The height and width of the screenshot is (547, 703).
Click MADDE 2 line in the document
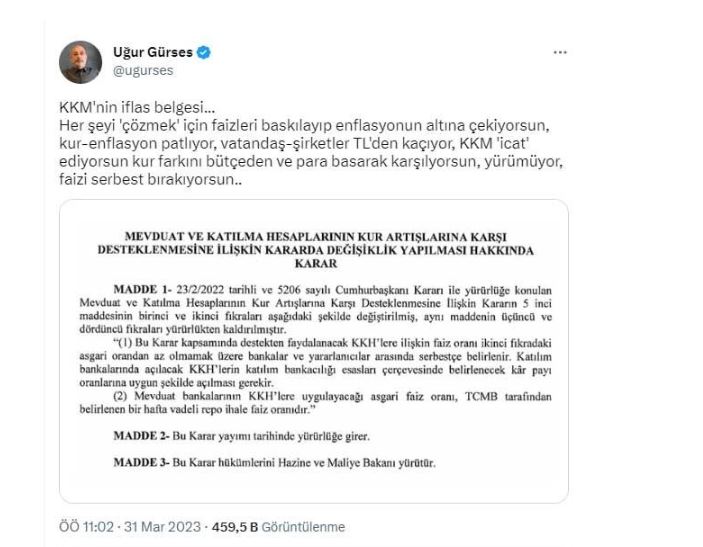(x=242, y=436)
